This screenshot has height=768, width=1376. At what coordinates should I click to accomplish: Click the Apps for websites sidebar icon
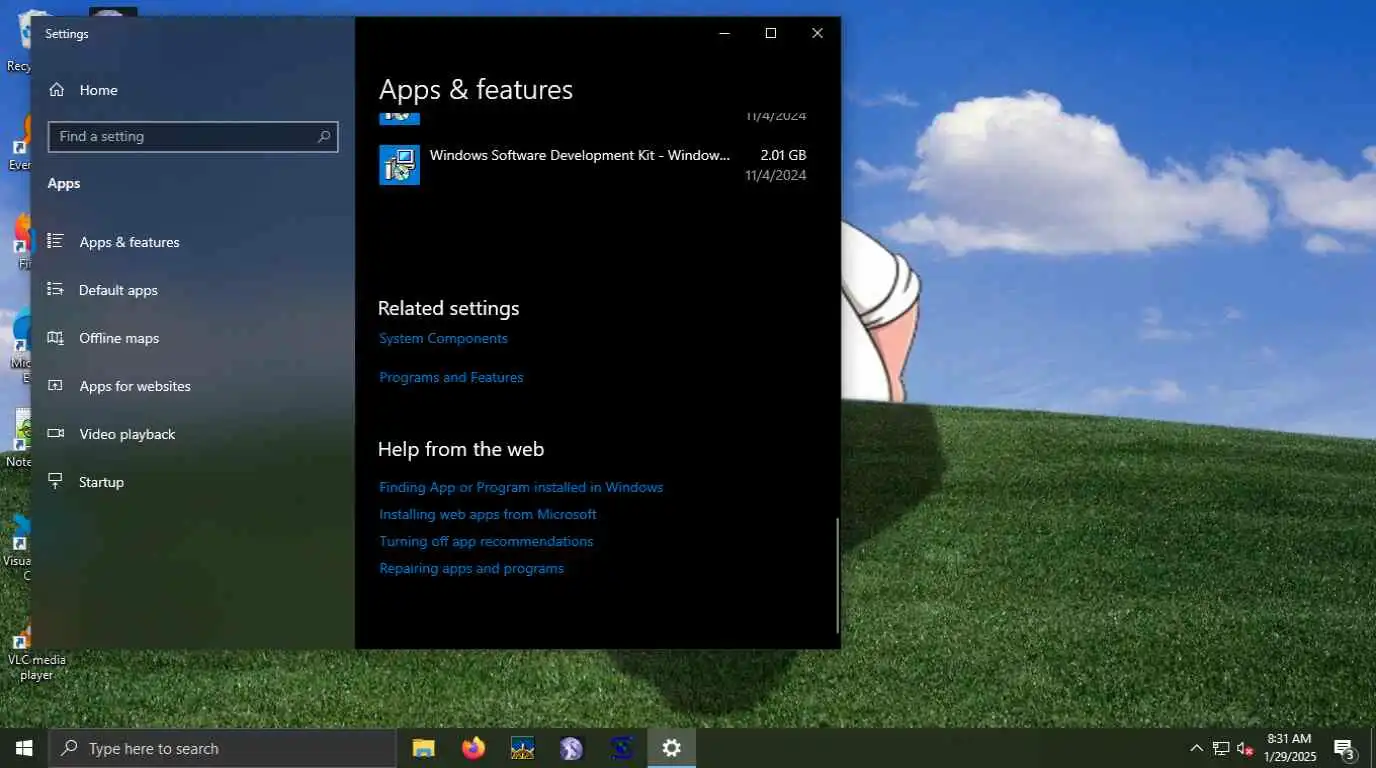pos(56,385)
